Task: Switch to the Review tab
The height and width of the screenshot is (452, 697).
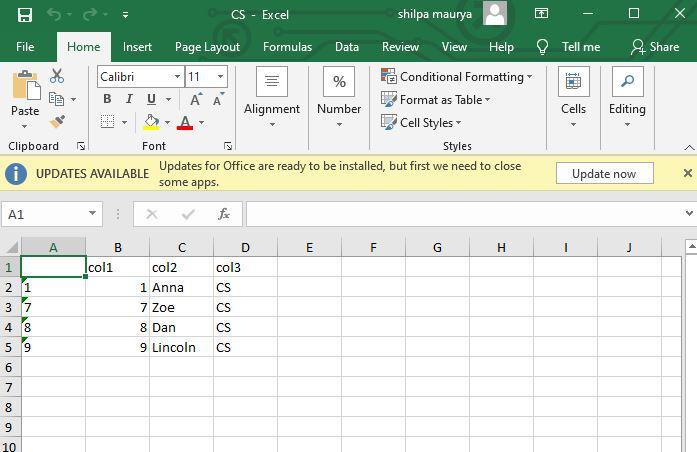Action: pyautogui.click(x=401, y=47)
